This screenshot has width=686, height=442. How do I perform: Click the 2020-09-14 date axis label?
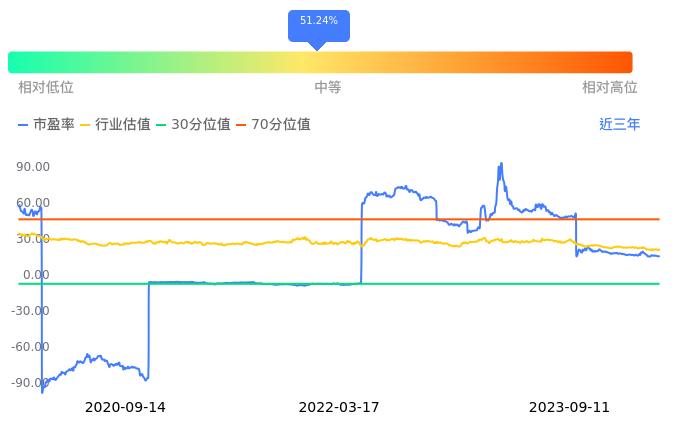tap(125, 408)
